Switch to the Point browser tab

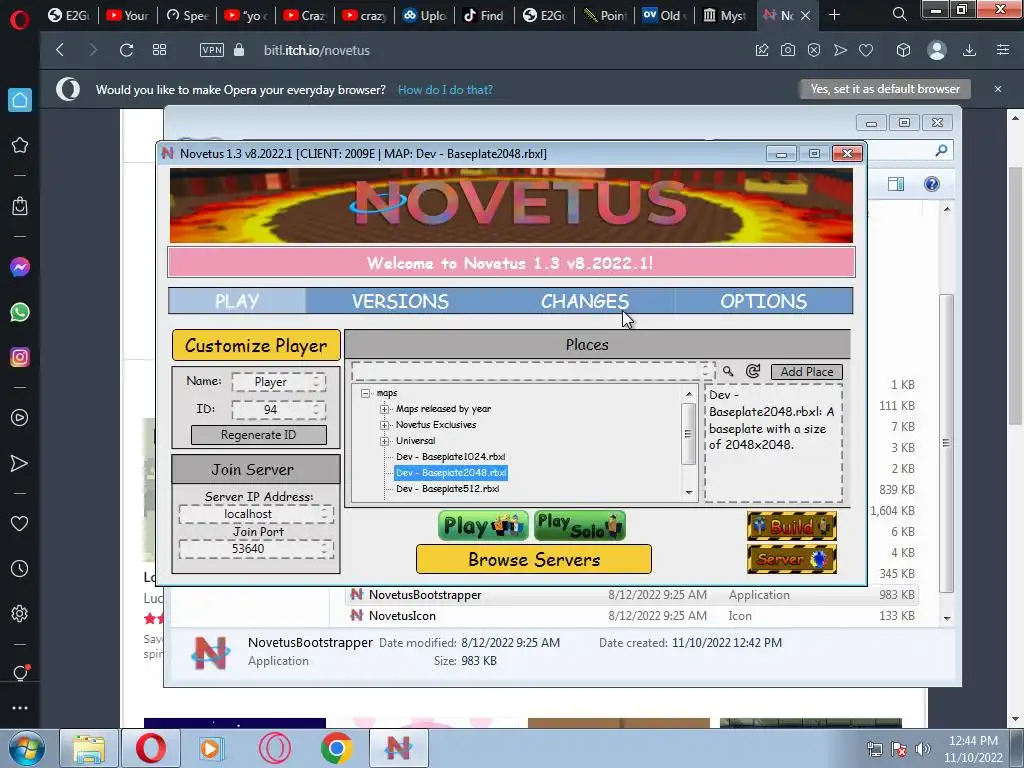[x=605, y=15]
